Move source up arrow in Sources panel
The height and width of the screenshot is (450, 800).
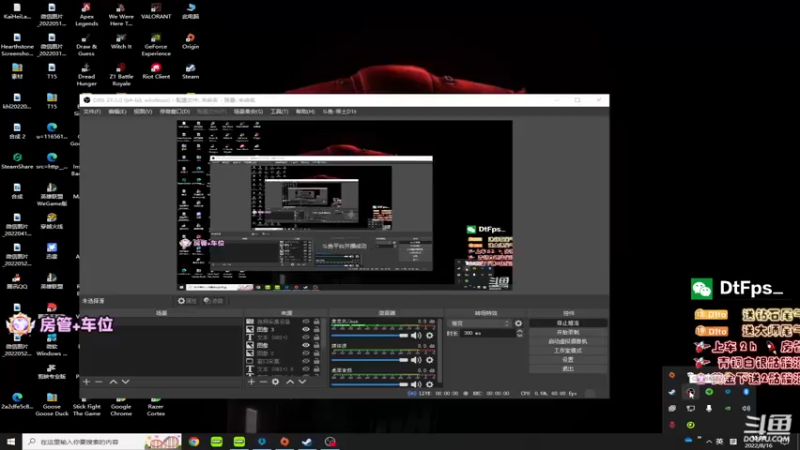(x=290, y=382)
